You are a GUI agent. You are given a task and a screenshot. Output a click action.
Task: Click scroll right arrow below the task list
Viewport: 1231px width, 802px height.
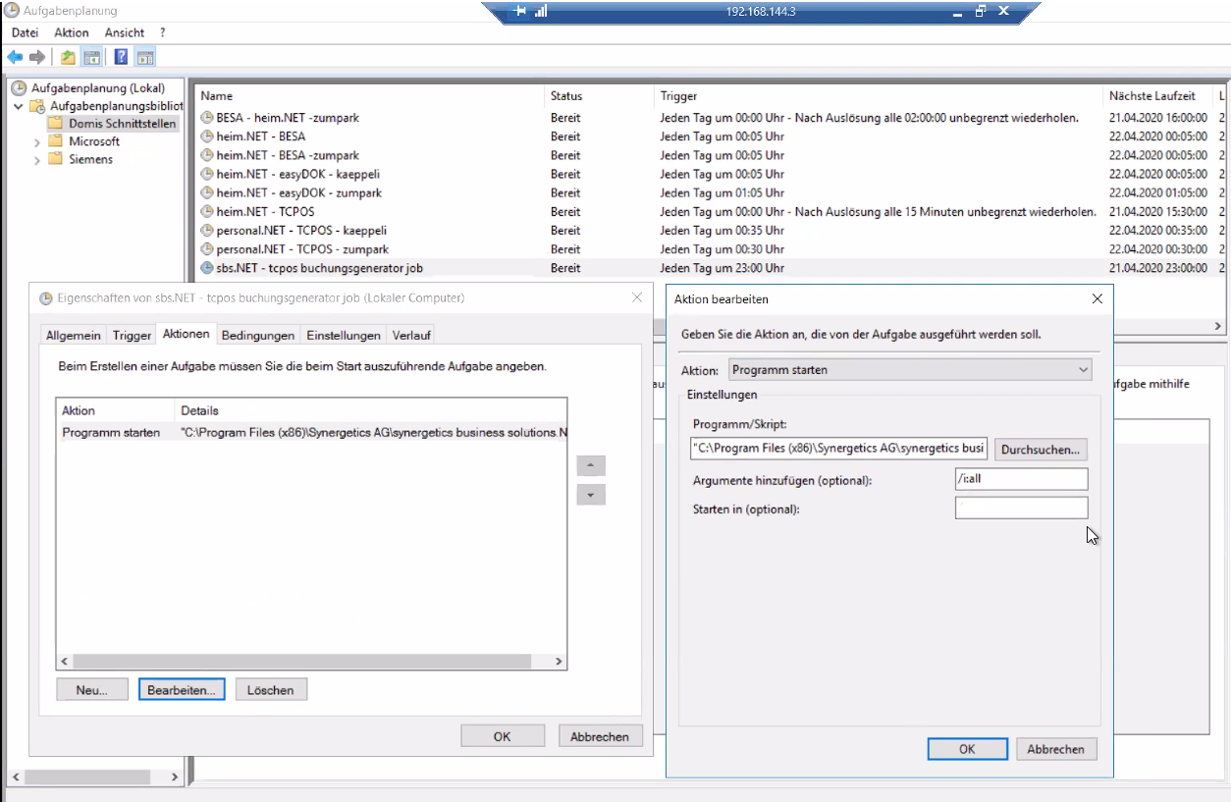[x=1217, y=326]
